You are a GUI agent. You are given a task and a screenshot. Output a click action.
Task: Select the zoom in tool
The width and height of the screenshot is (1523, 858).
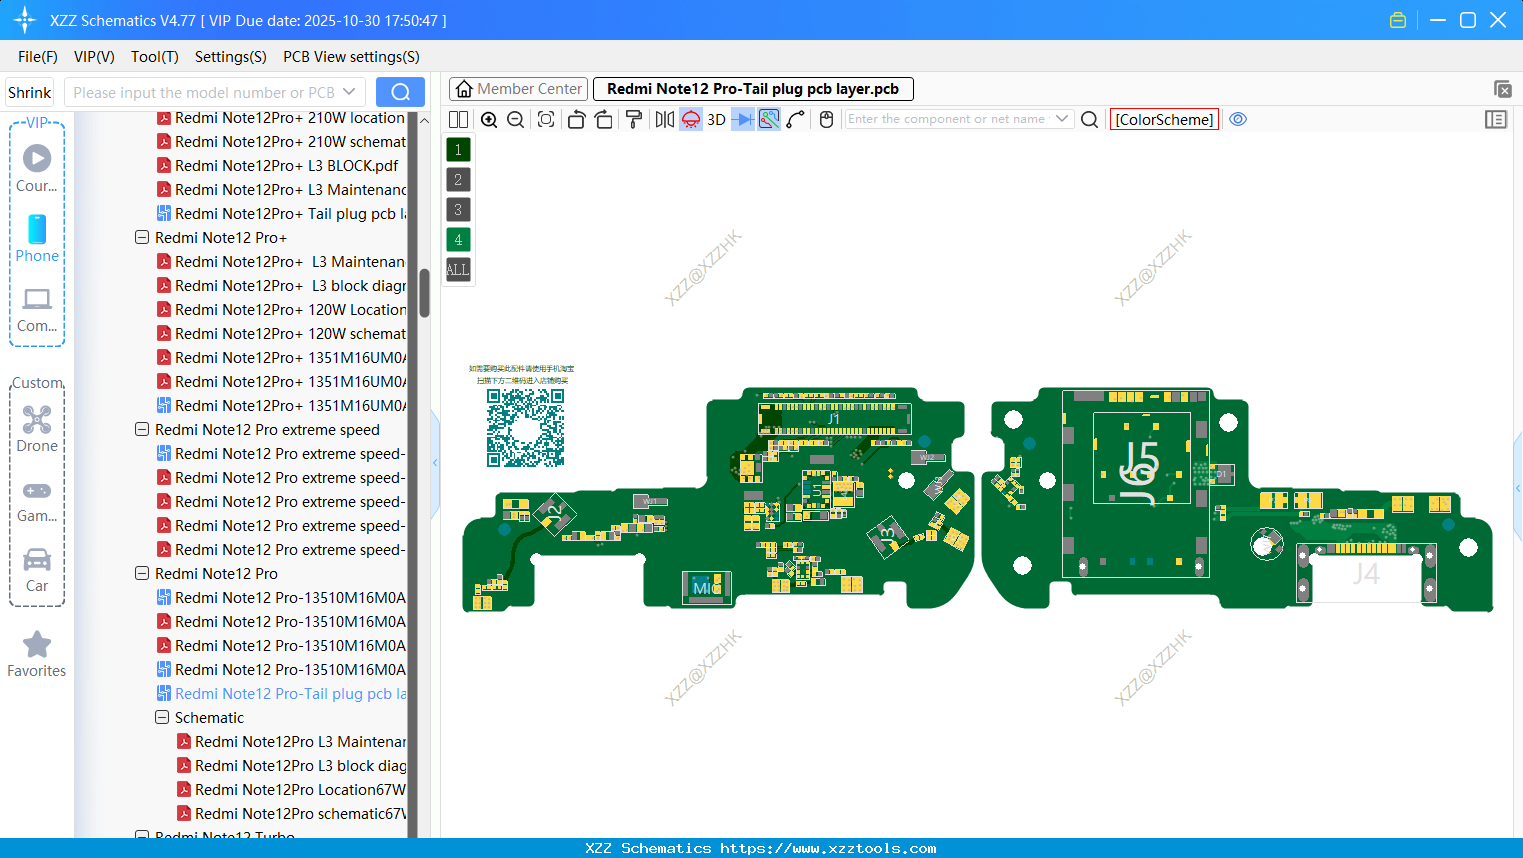tap(489, 118)
